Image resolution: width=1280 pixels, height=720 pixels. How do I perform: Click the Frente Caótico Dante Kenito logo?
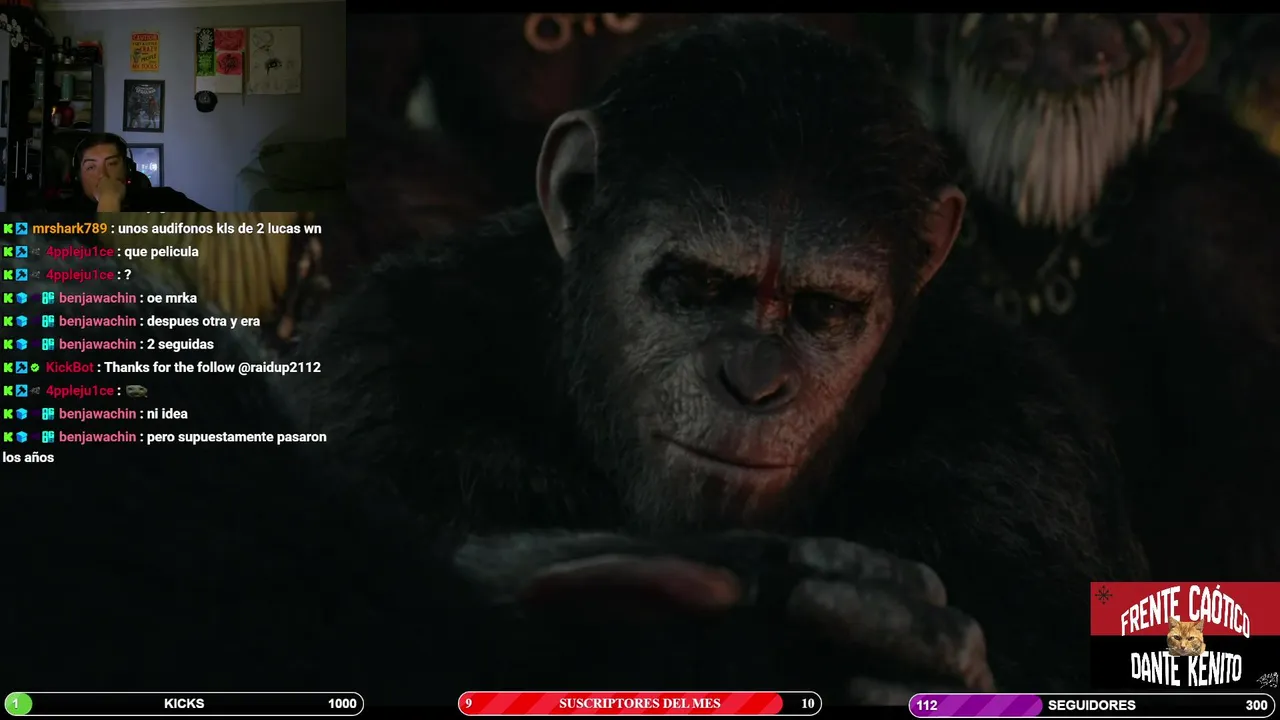click(1185, 636)
